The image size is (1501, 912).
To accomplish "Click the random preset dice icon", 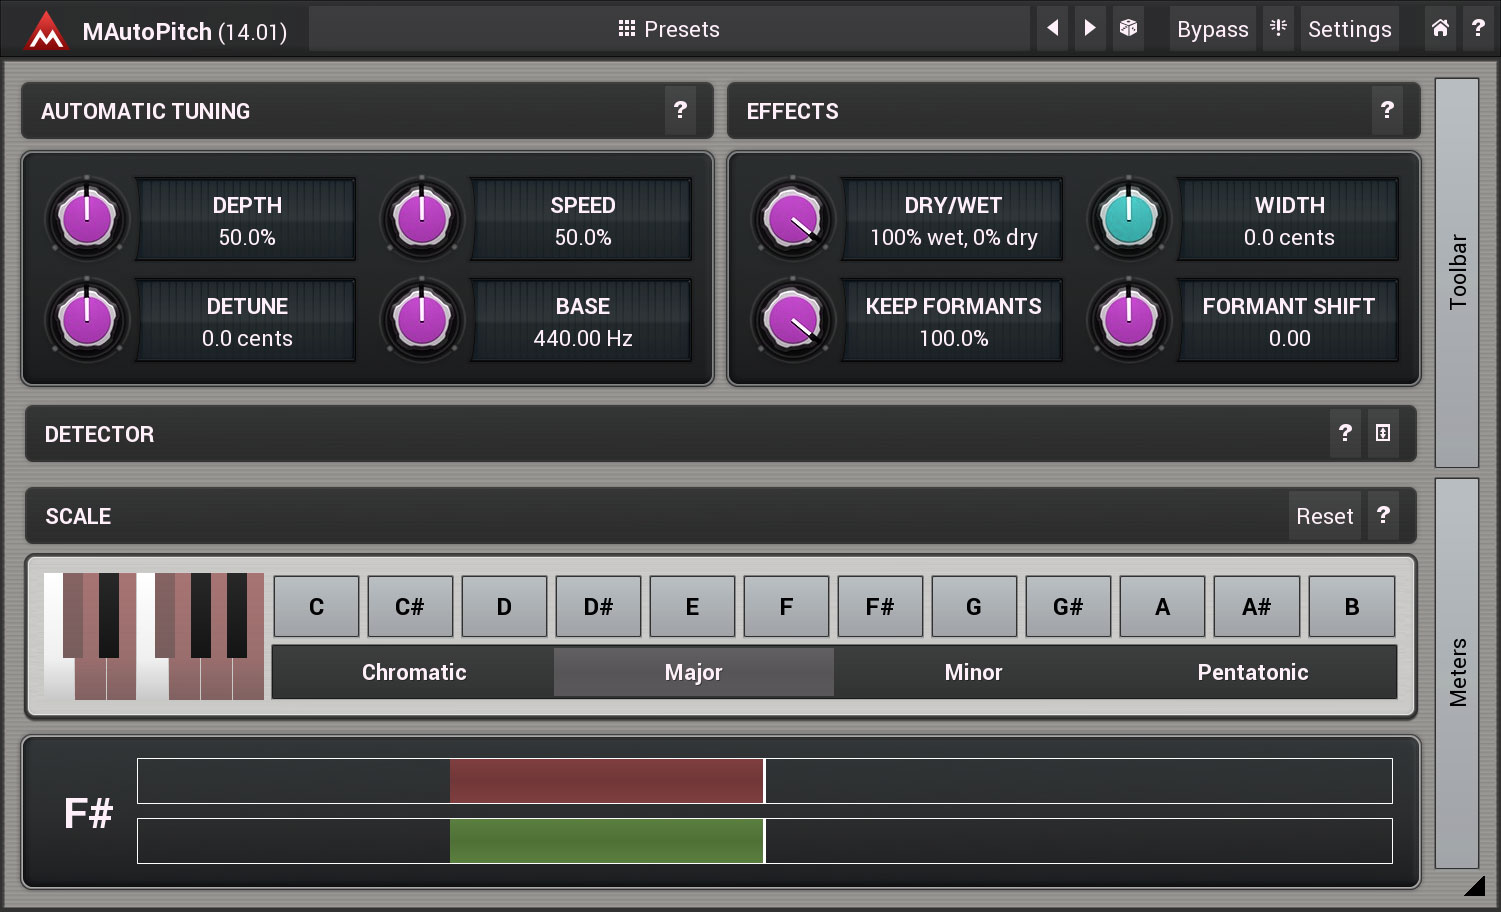I will 1128,29.
